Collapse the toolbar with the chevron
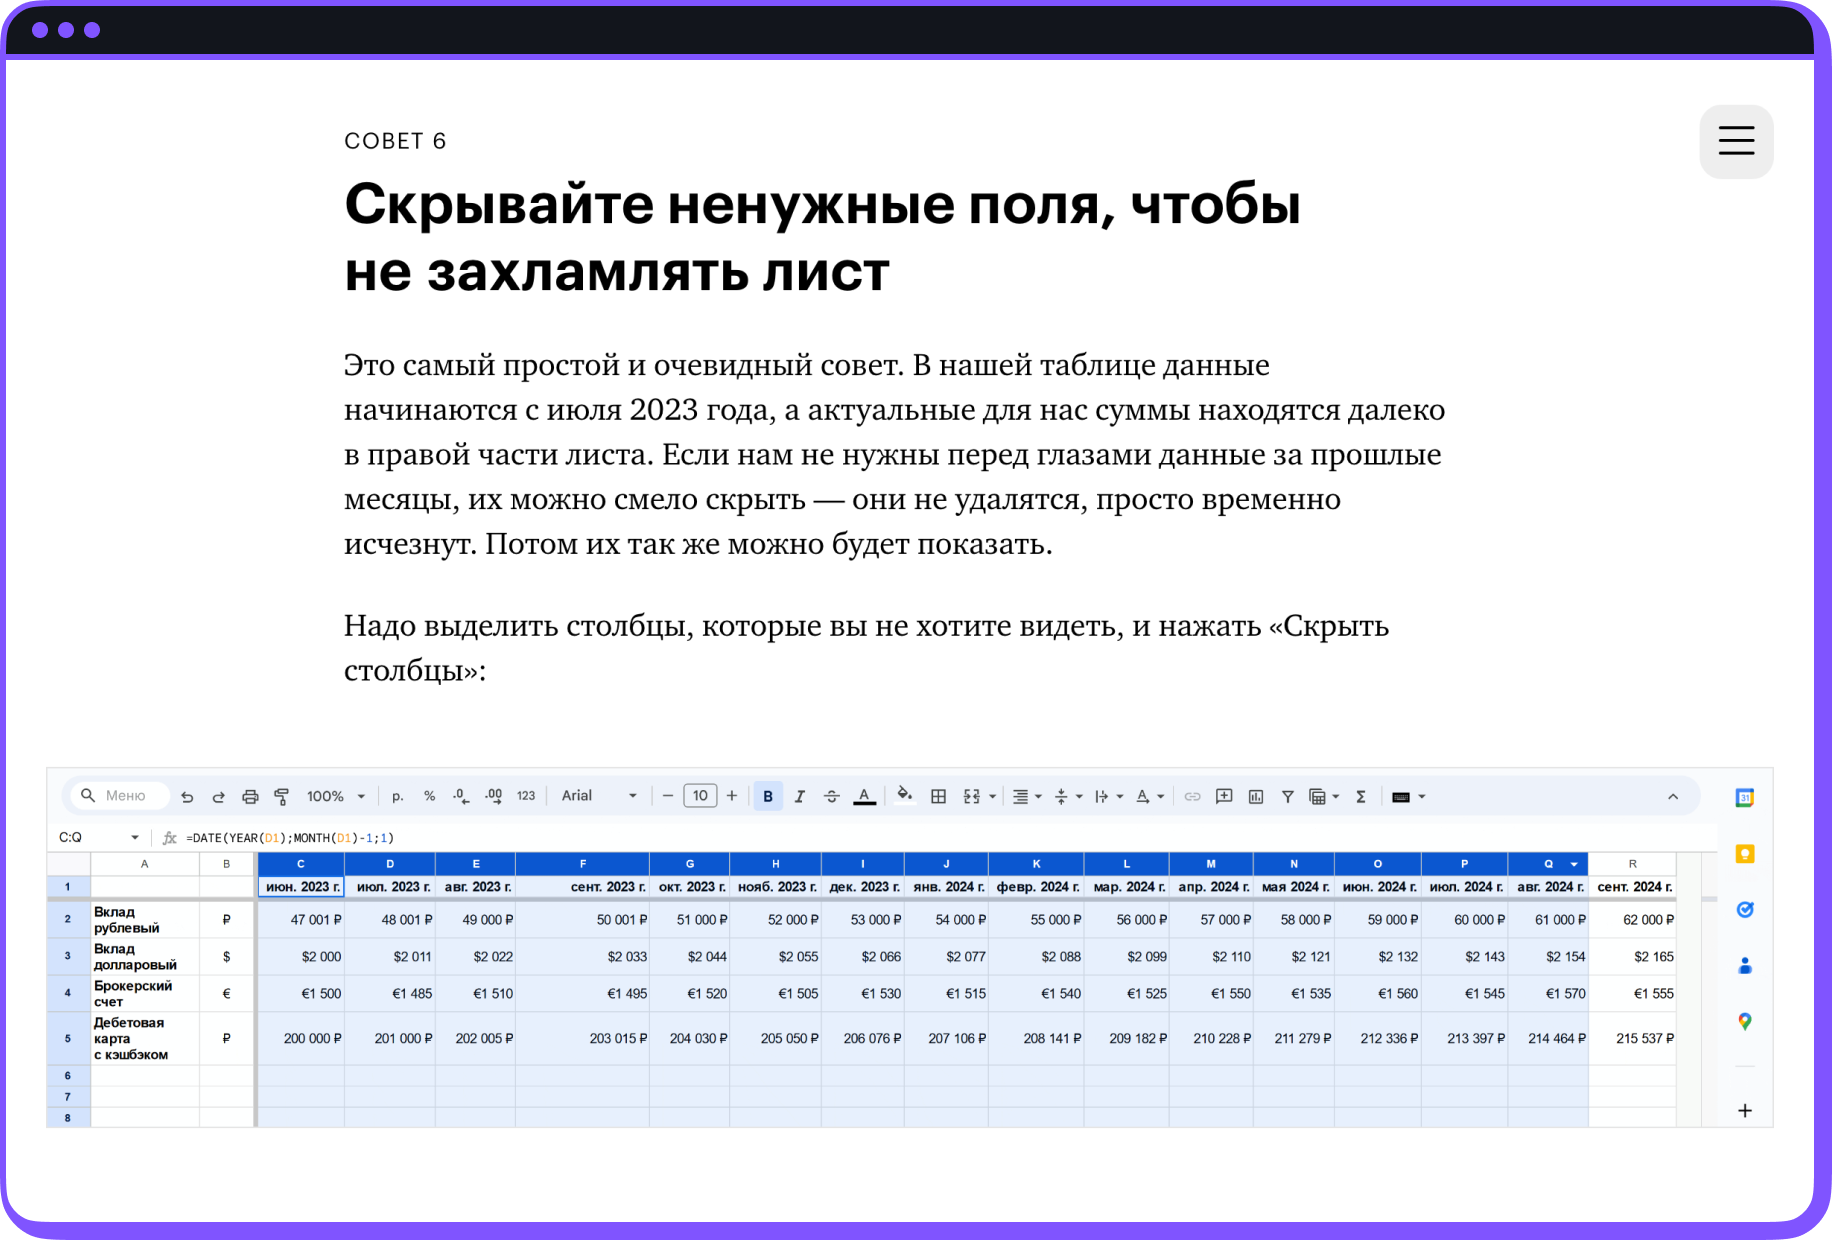The height and width of the screenshot is (1240, 1832). [1673, 797]
